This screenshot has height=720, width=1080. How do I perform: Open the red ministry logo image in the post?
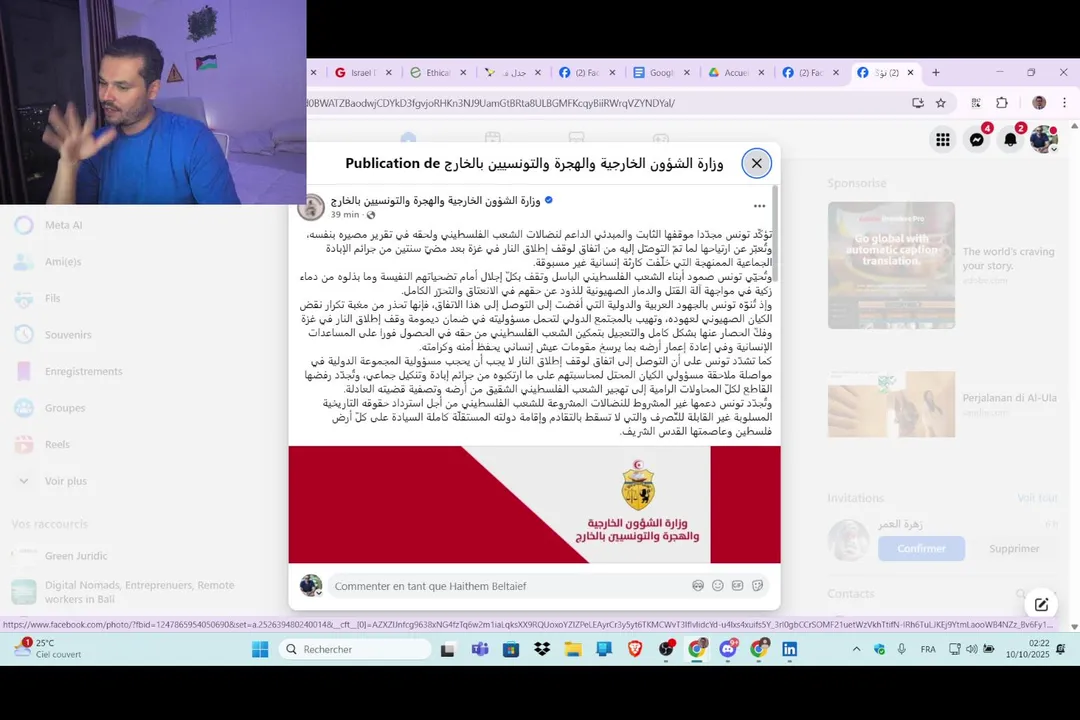(534, 504)
